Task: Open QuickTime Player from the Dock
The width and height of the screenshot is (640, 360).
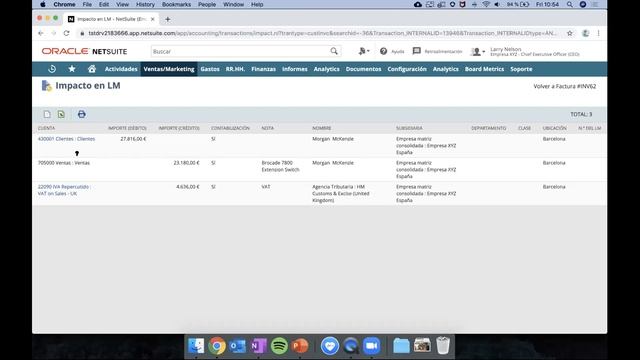Action: pos(350,346)
